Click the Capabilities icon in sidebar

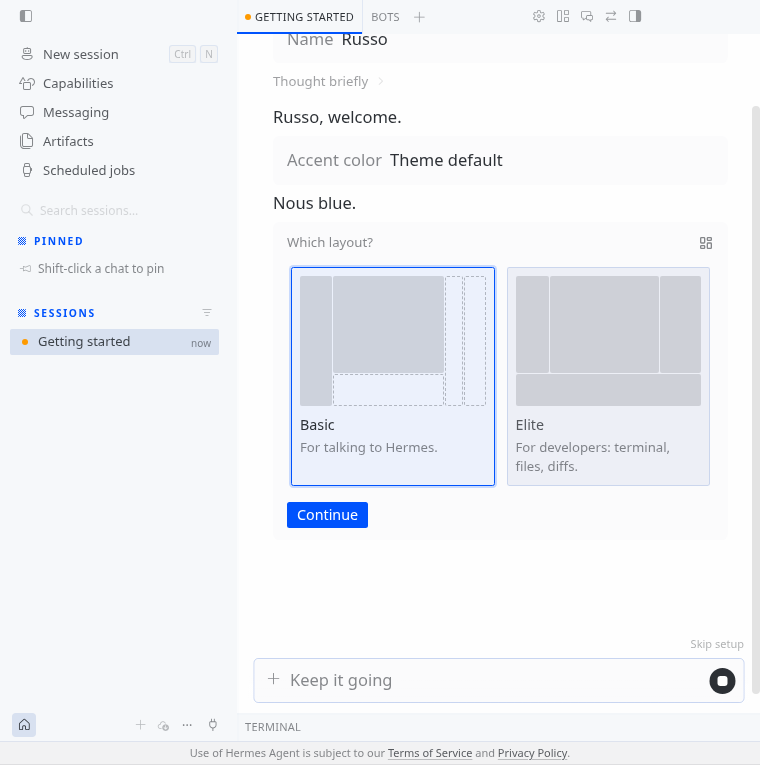(x=27, y=83)
